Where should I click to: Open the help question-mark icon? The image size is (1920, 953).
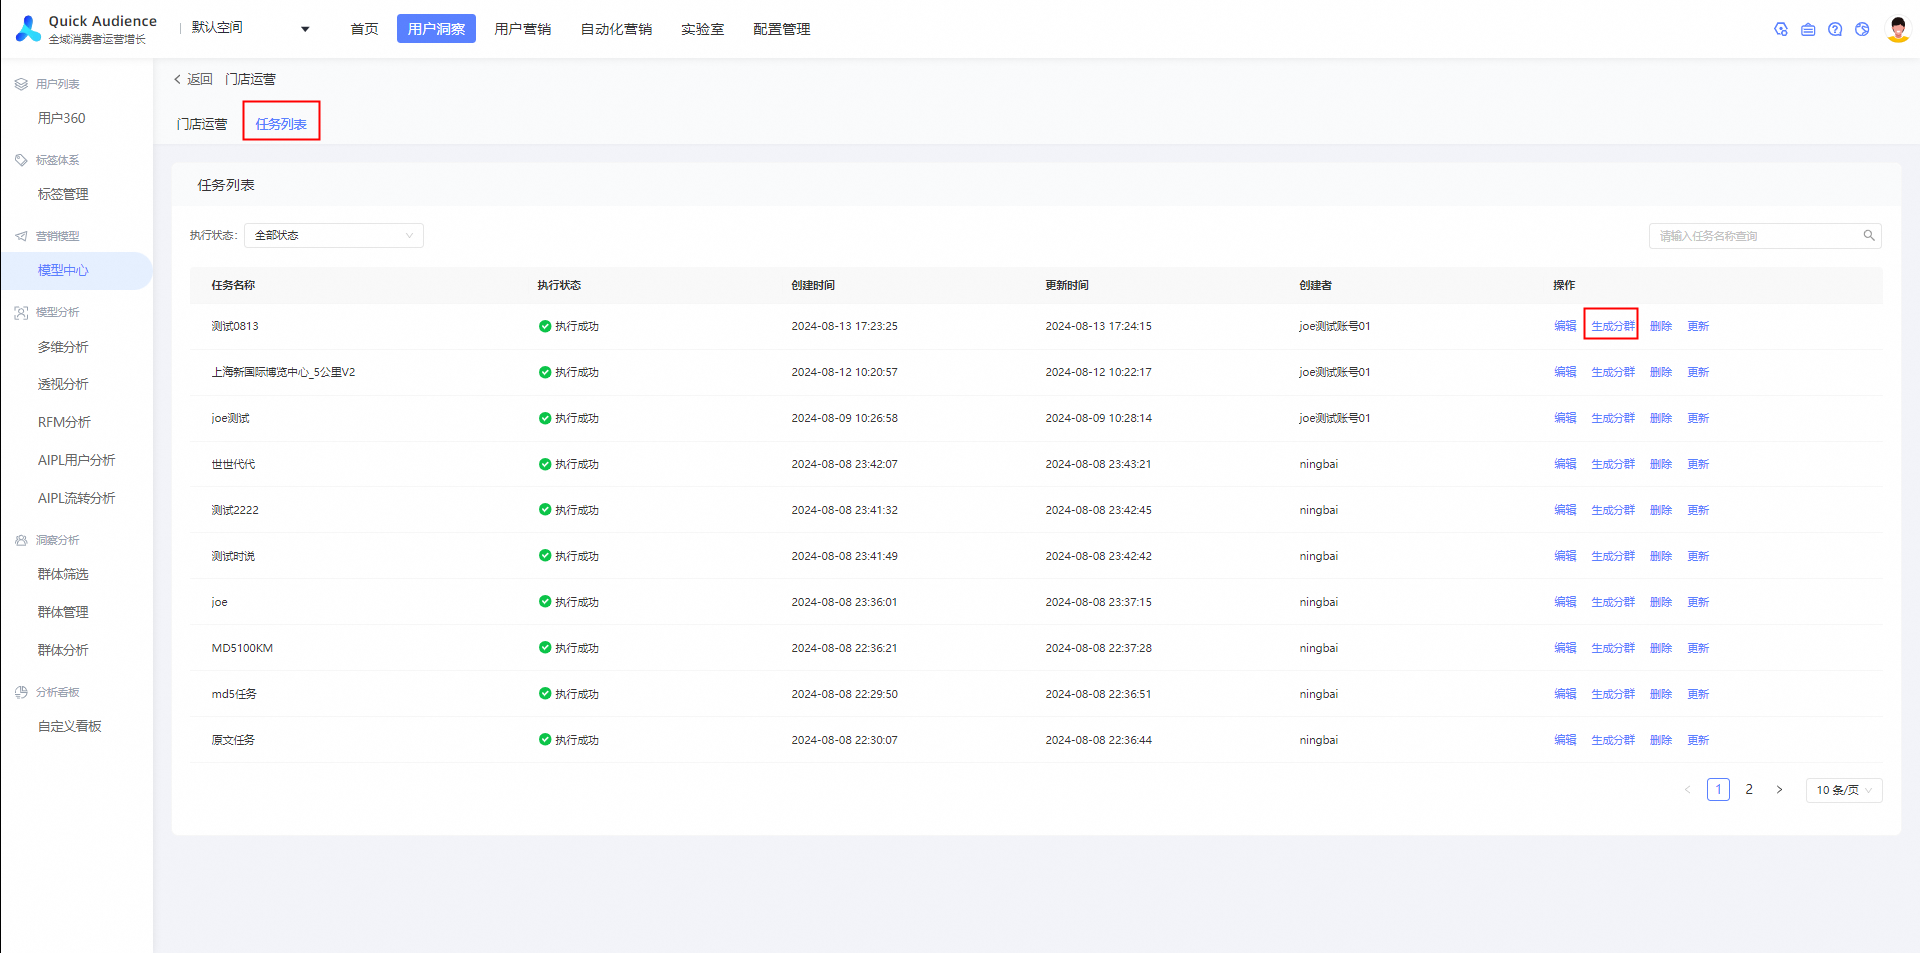1835,29
